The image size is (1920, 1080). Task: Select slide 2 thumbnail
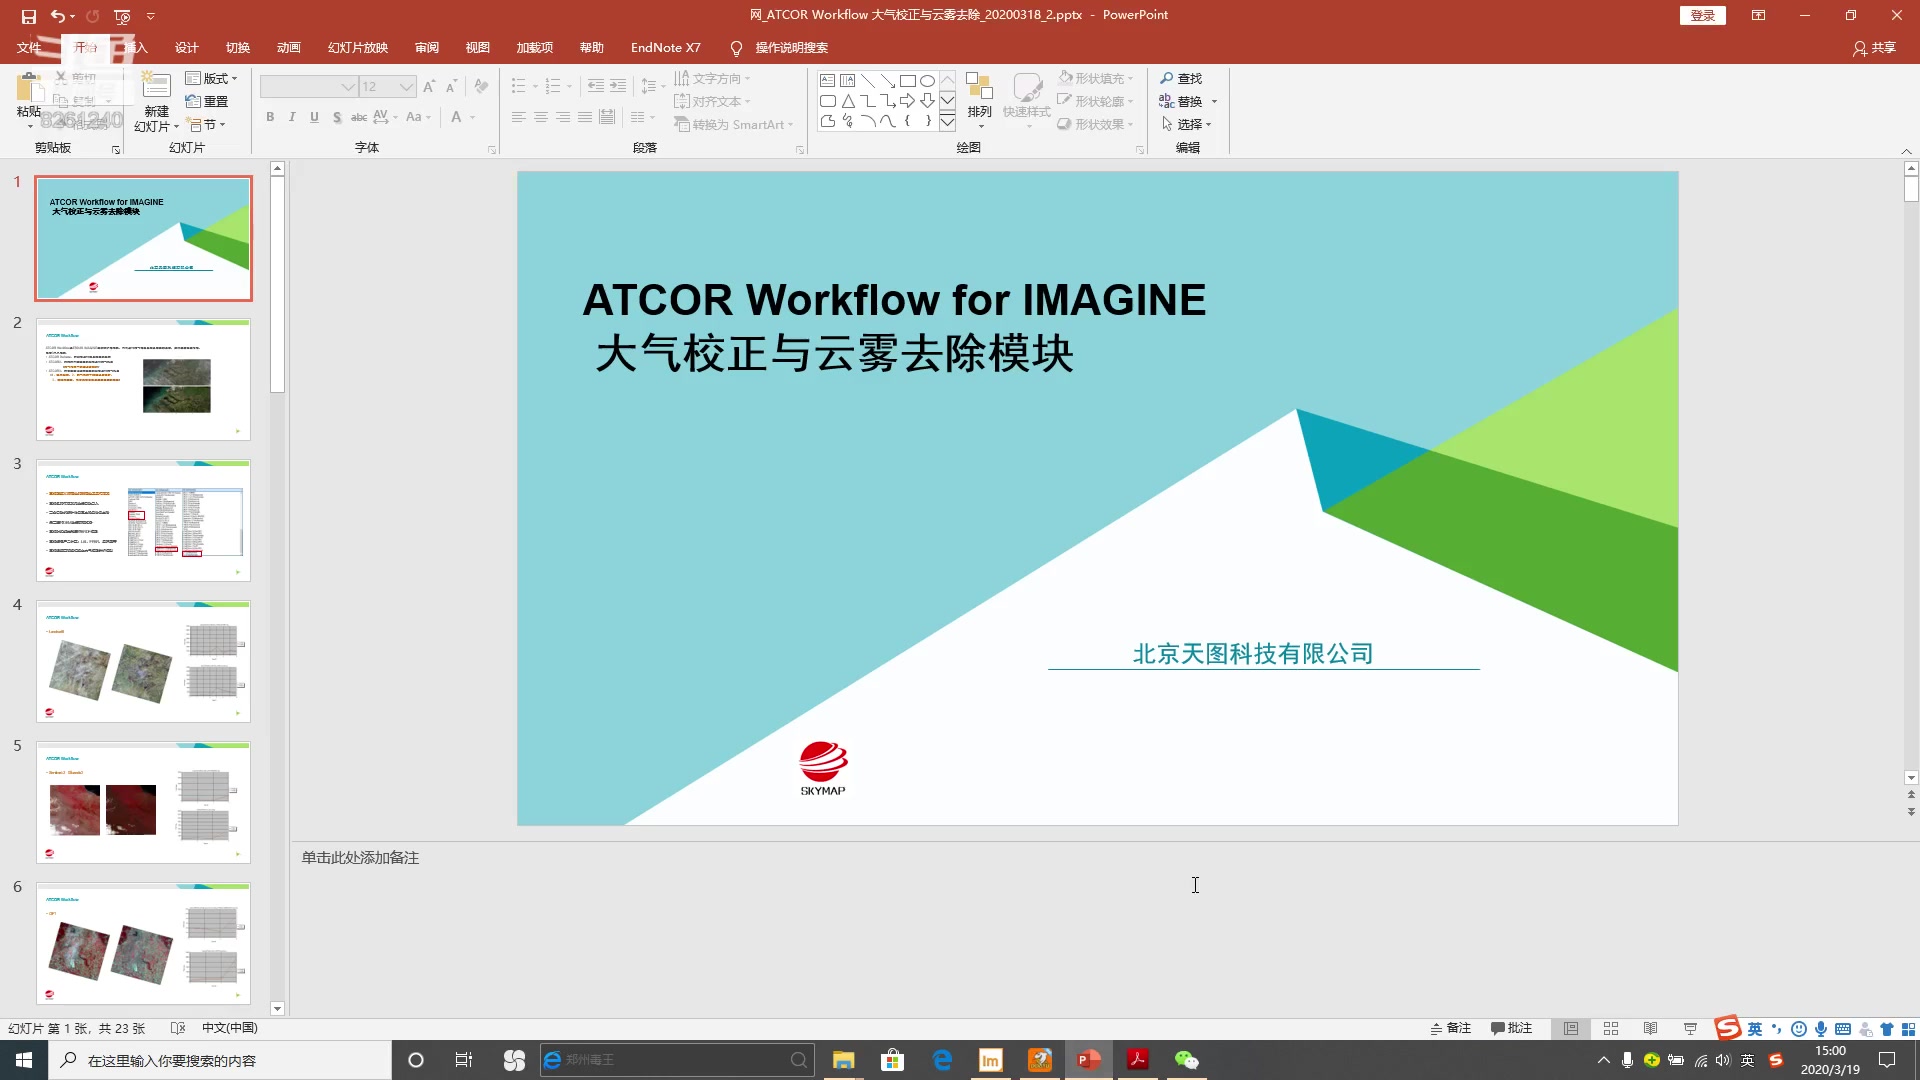[x=143, y=380]
